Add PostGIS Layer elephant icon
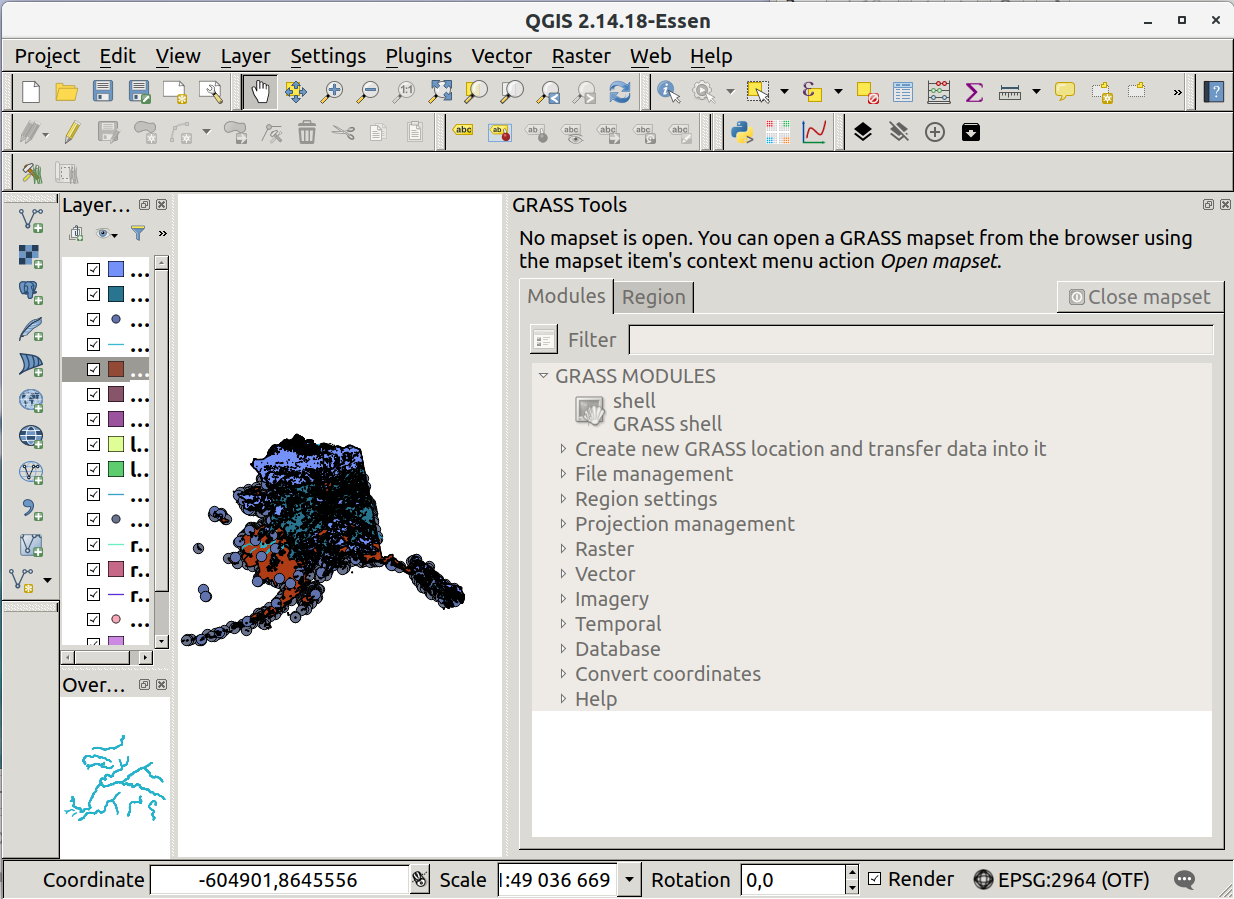 tap(31, 292)
